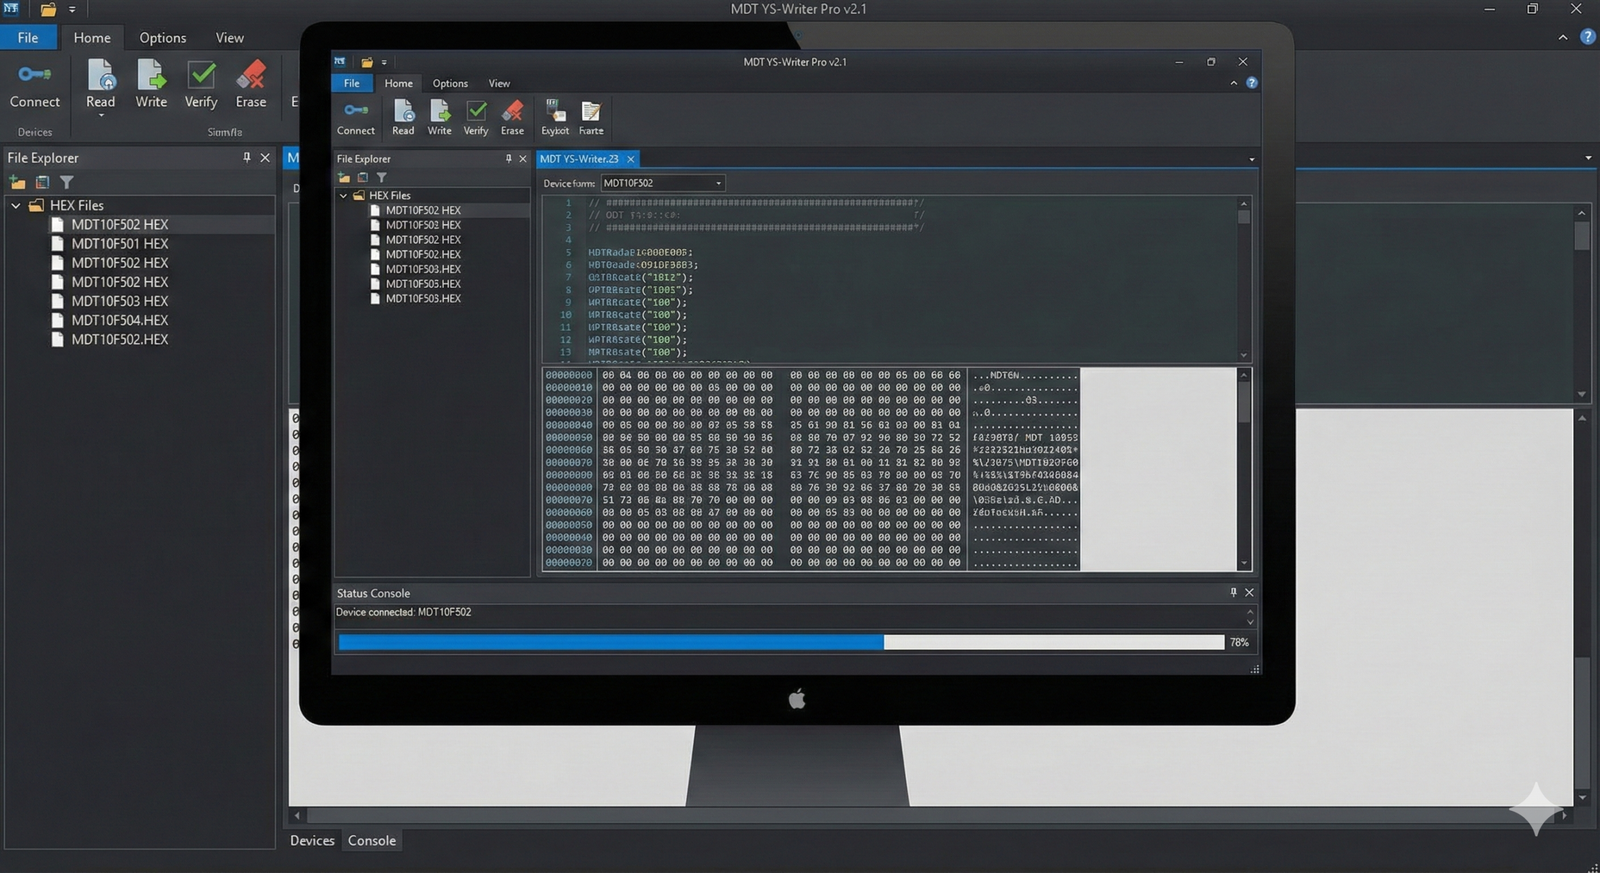Click the Erase icon in the front window
The height and width of the screenshot is (873, 1600).
point(512,110)
